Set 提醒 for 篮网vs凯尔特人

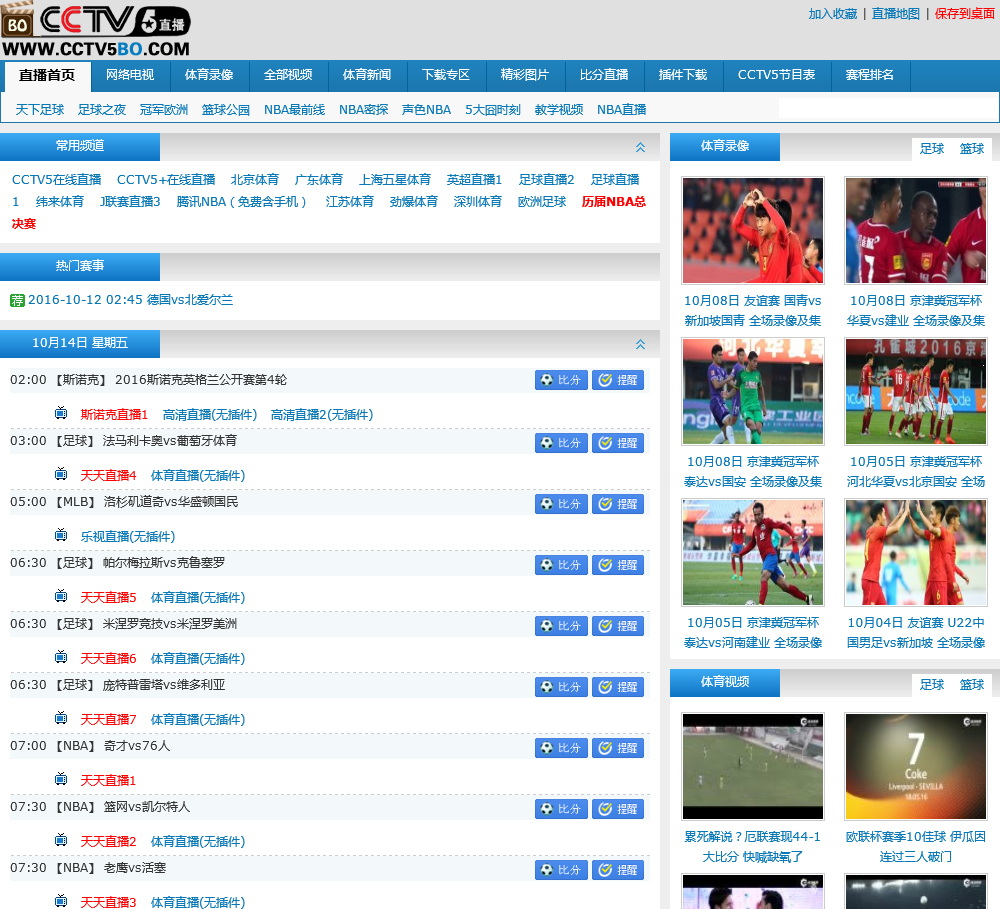(x=618, y=809)
